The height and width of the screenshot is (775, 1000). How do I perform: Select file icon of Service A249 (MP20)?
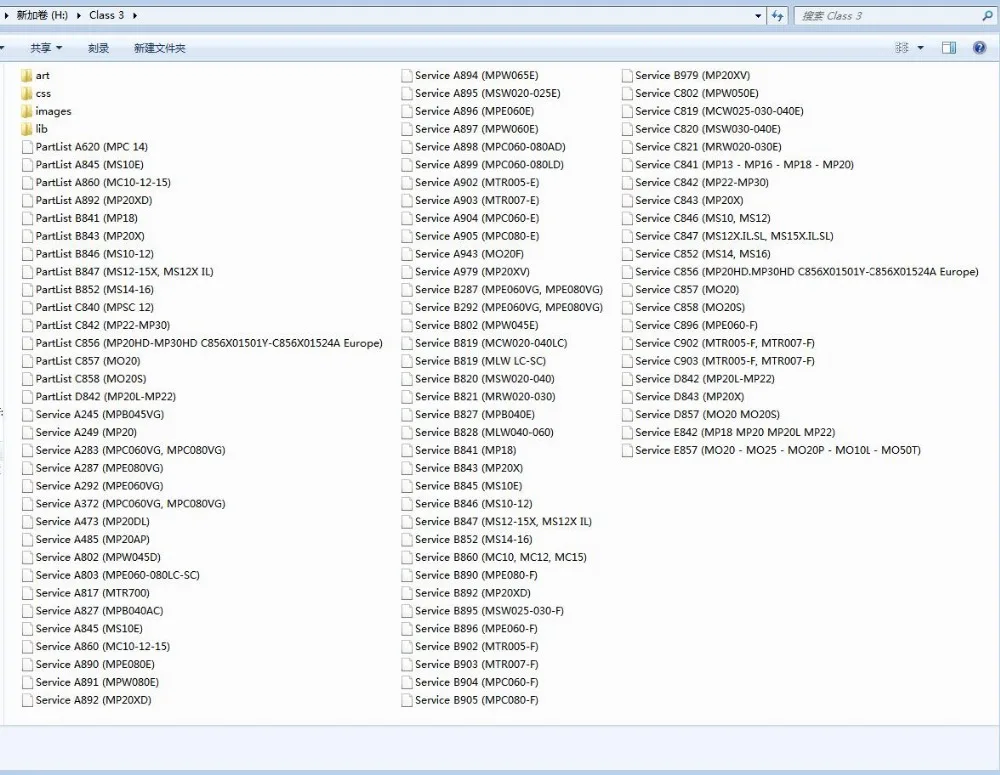(27, 432)
